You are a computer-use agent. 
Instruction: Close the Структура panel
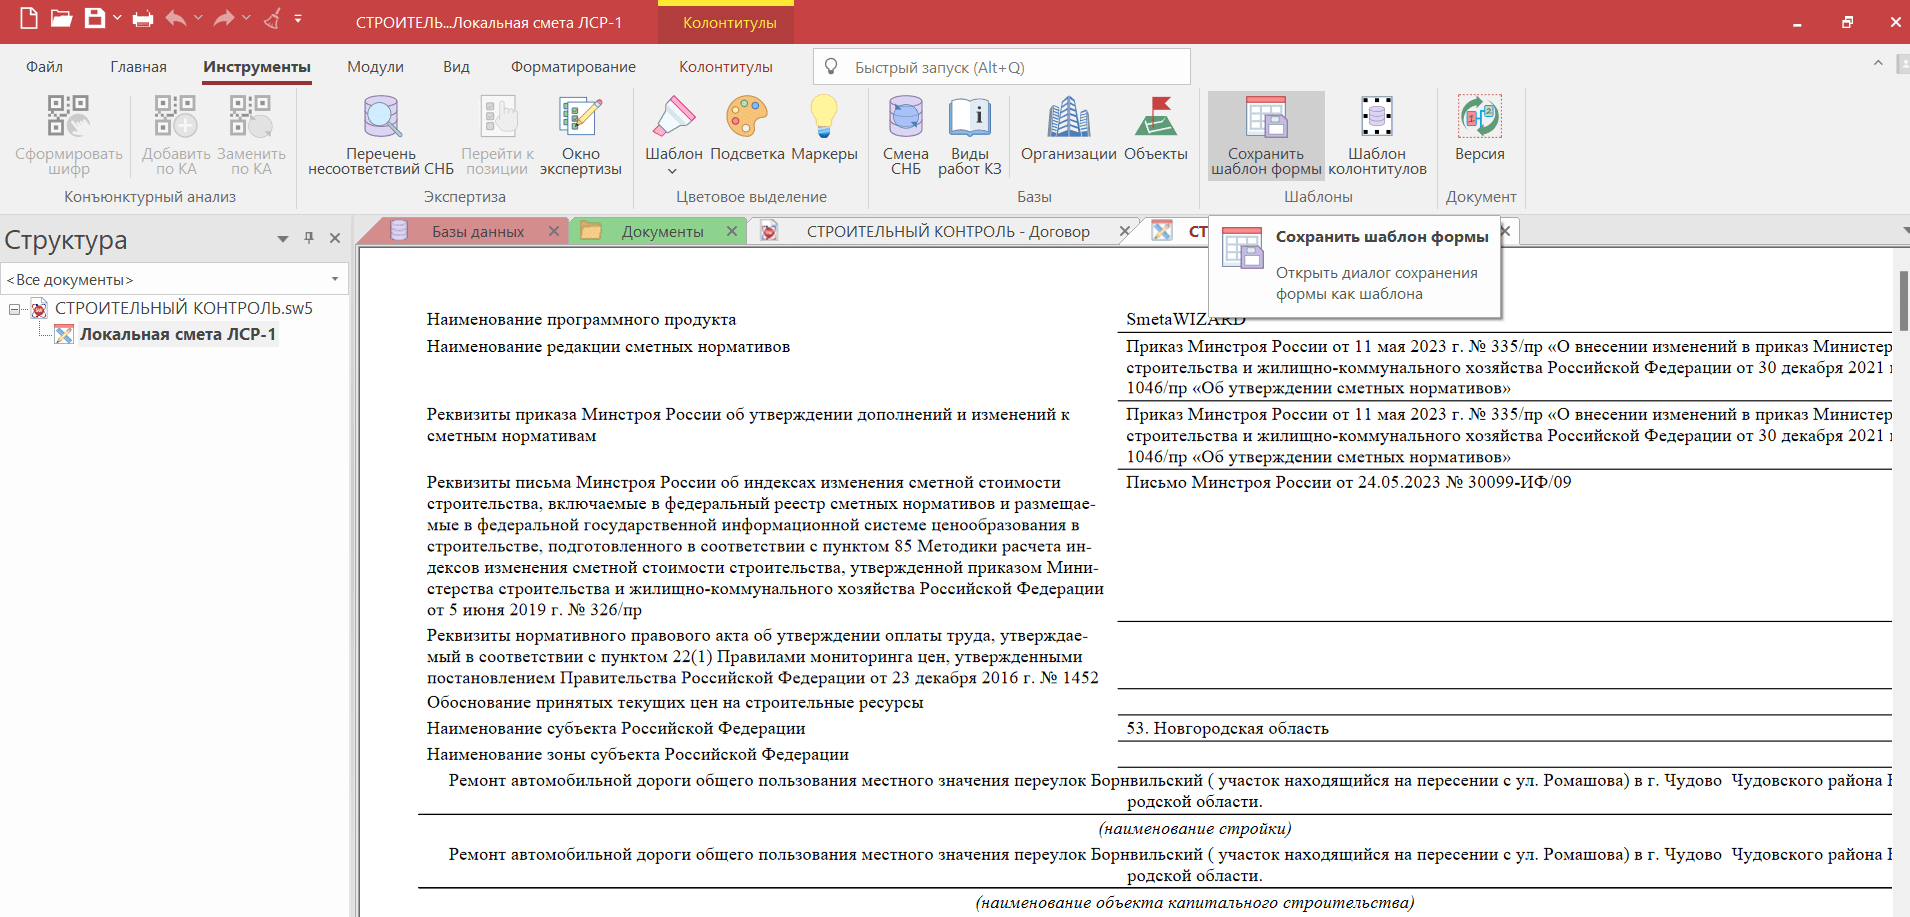335,238
